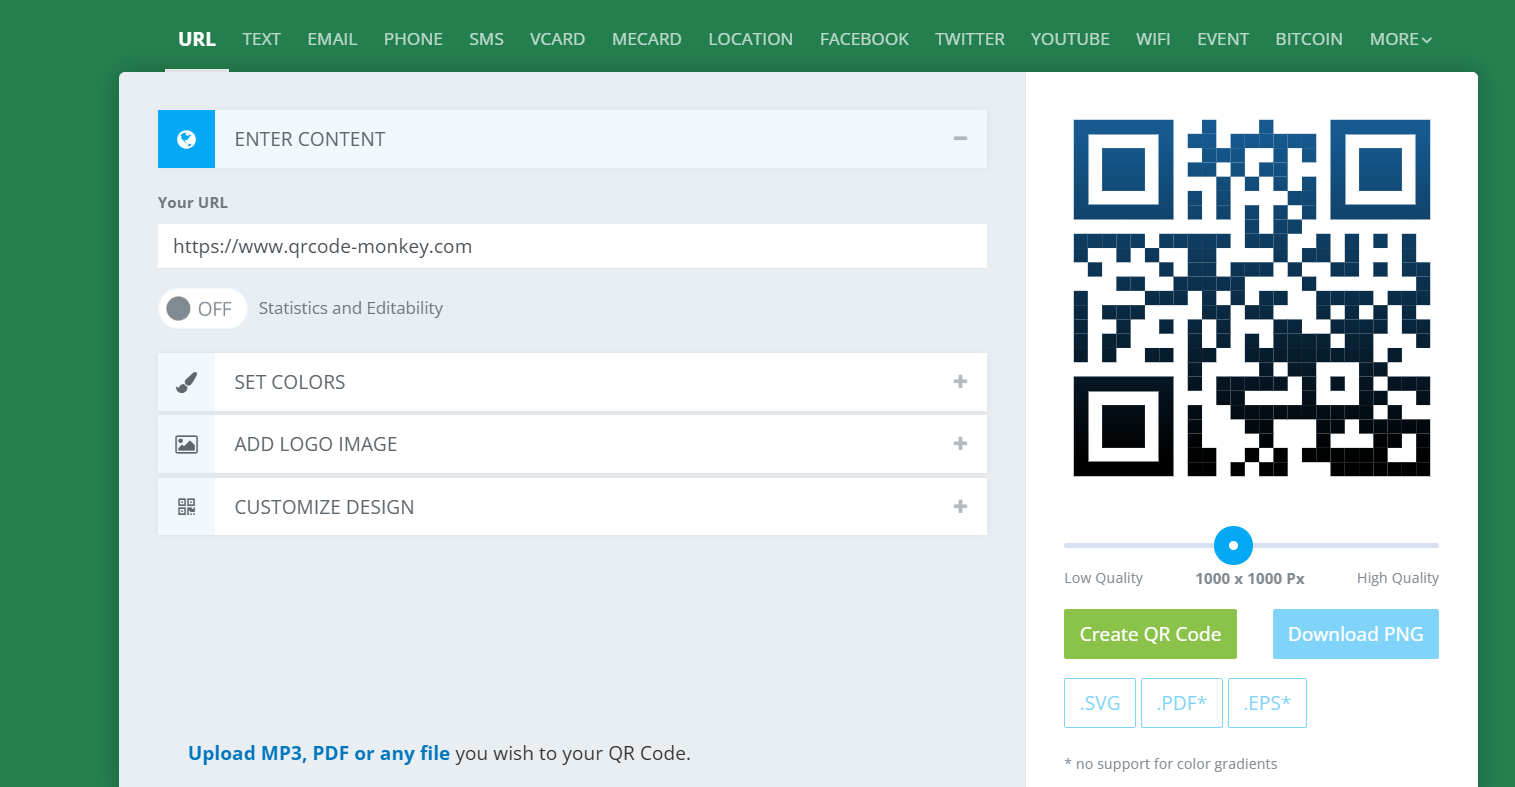Click the green Create QR Code button
Screen dimensions: 1515x787
coord(1150,634)
